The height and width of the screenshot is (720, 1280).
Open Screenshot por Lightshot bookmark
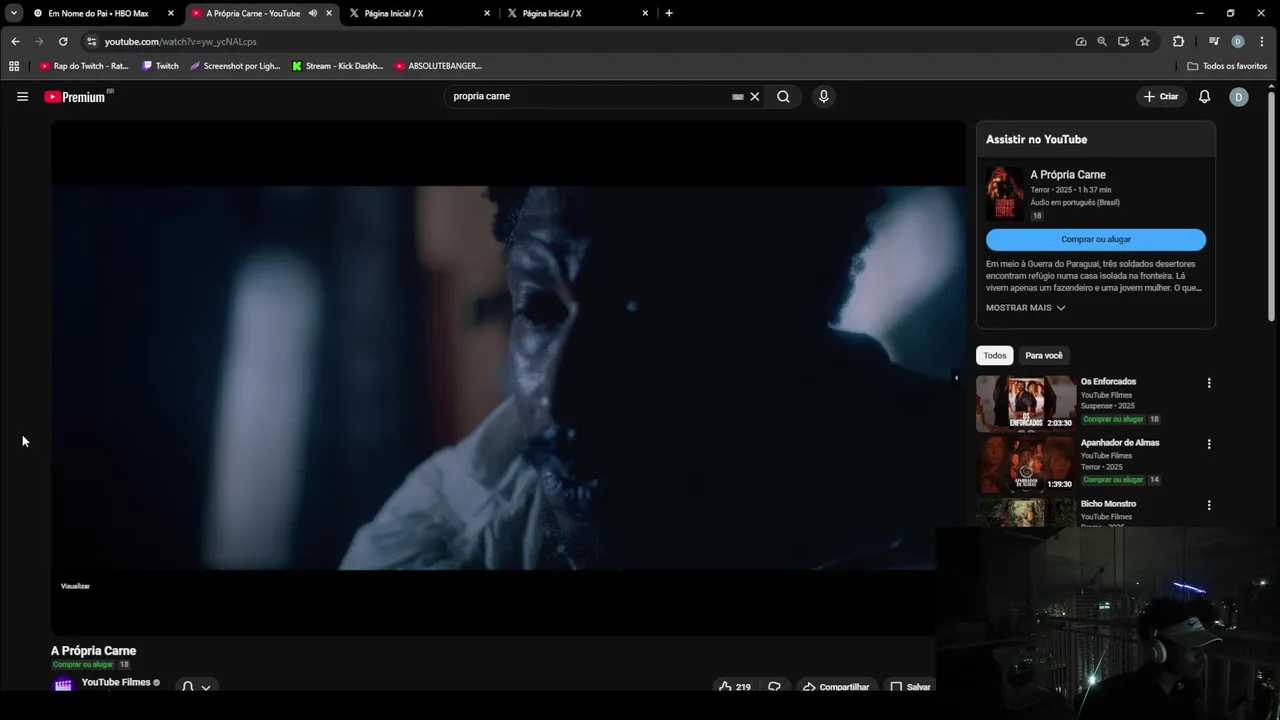pos(235,66)
